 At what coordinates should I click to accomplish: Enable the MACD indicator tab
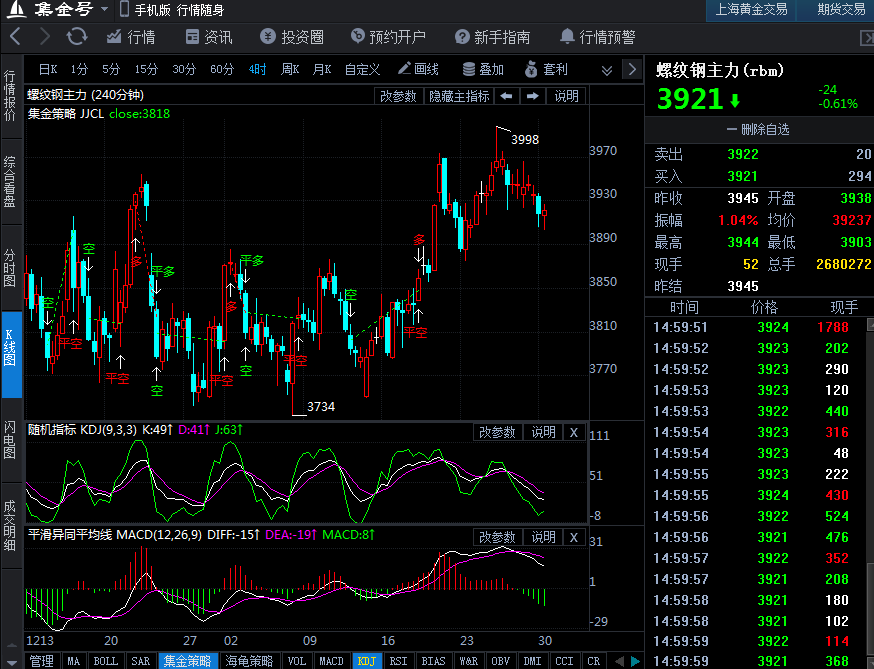coord(331,661)
